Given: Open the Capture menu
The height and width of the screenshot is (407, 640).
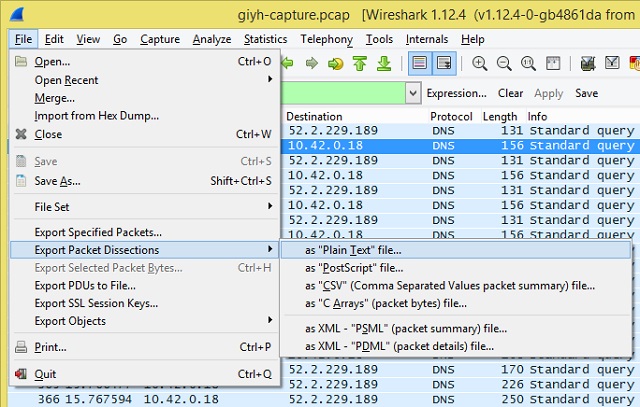Looking at the screenshot, I should point(160,39).
